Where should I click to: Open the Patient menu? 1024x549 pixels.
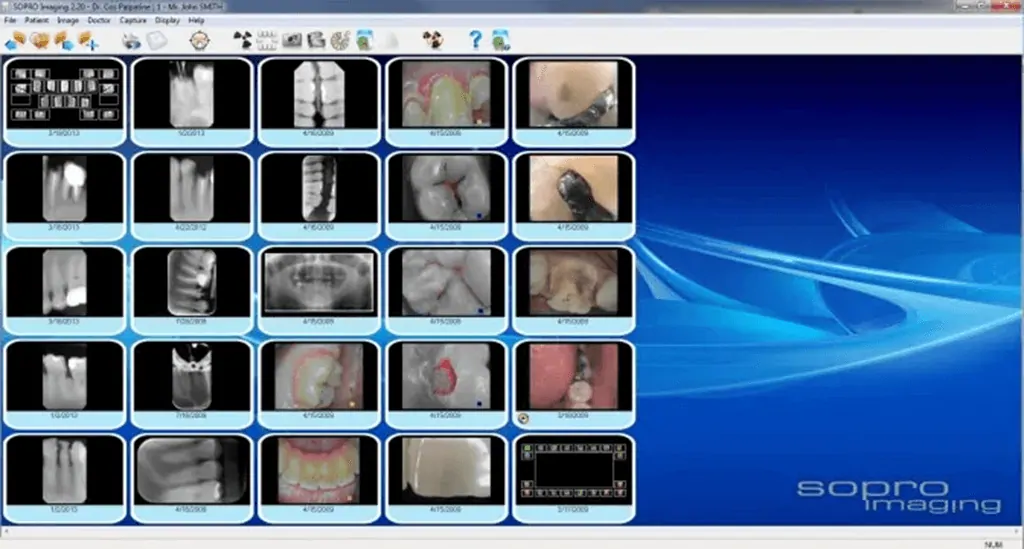pos(37,20)
